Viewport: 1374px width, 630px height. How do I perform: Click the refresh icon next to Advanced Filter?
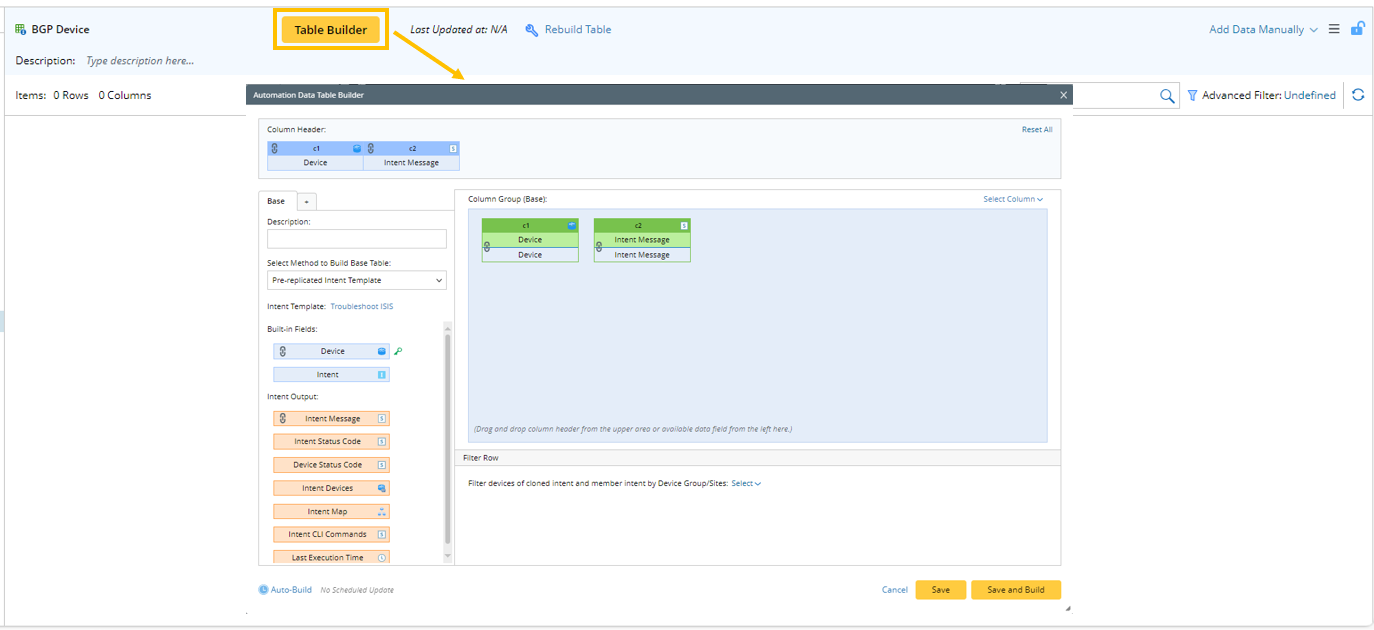pyautogui.click(x=1358, y=95)
